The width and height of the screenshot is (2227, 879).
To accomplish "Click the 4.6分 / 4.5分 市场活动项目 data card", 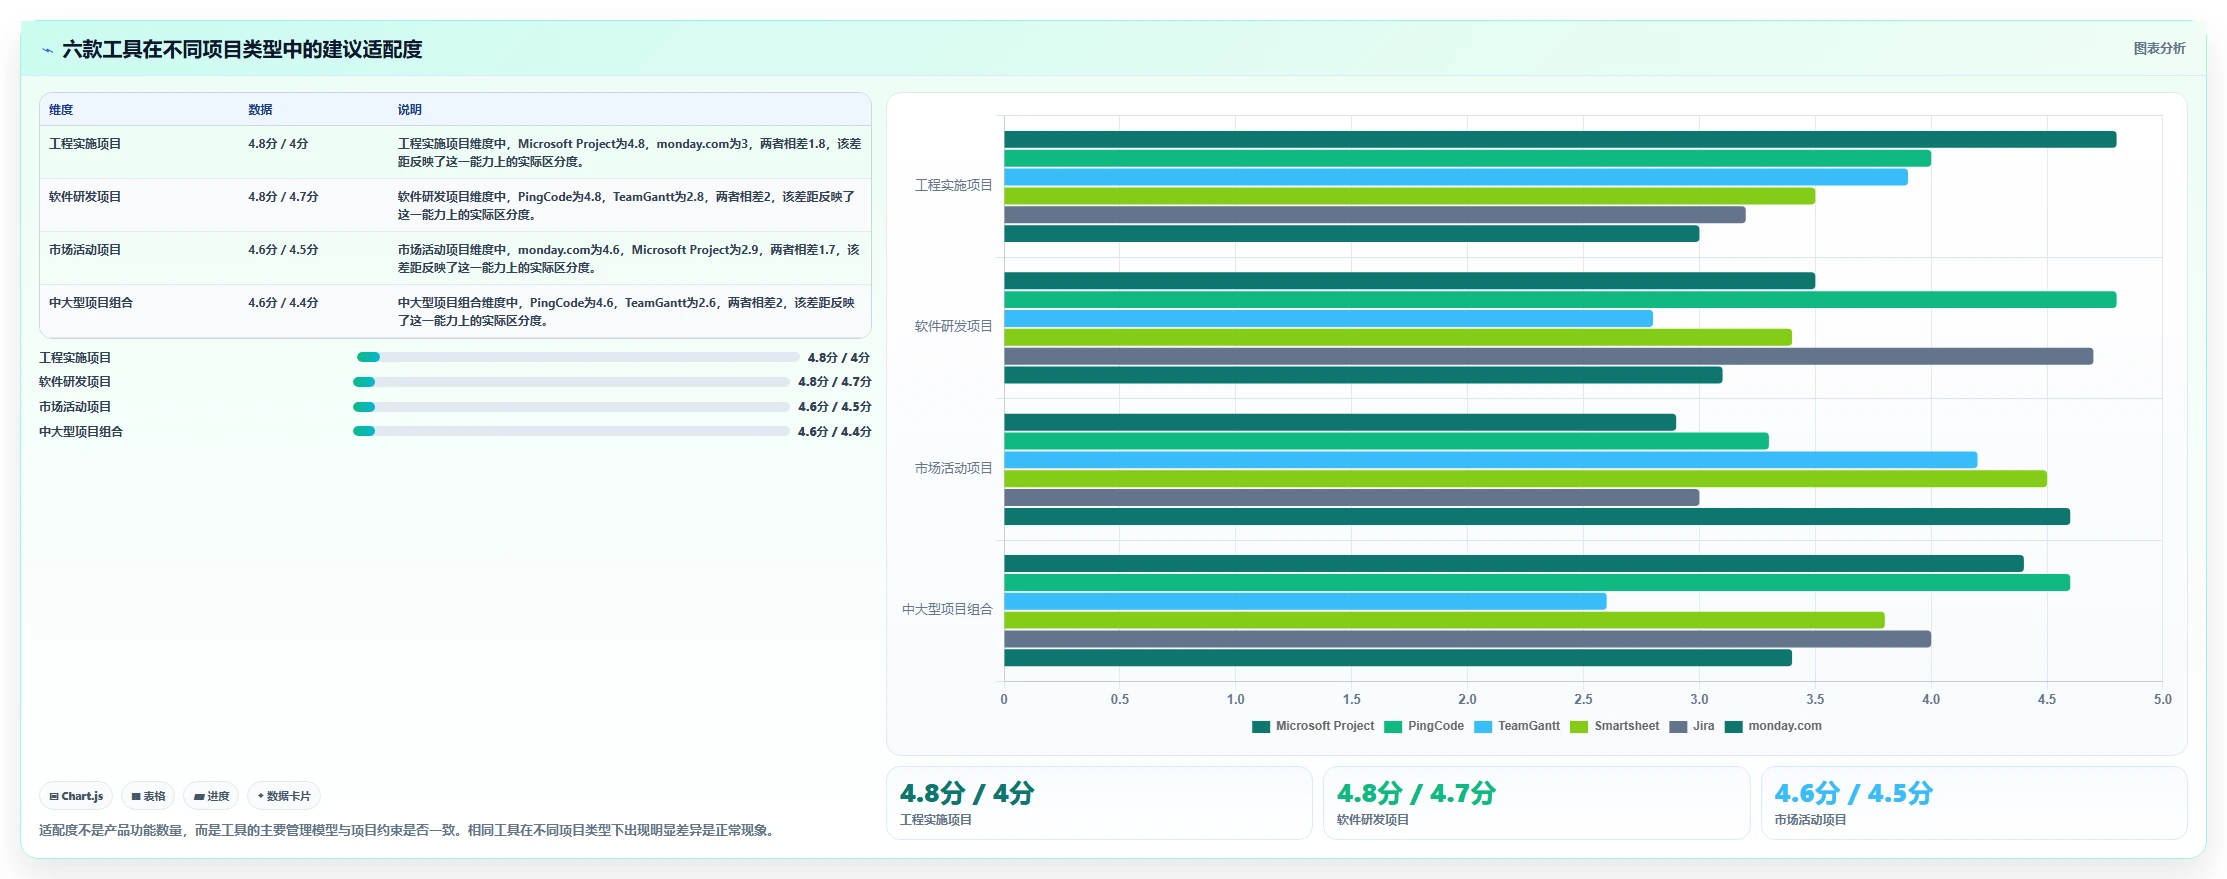I will click(1974, 803).
